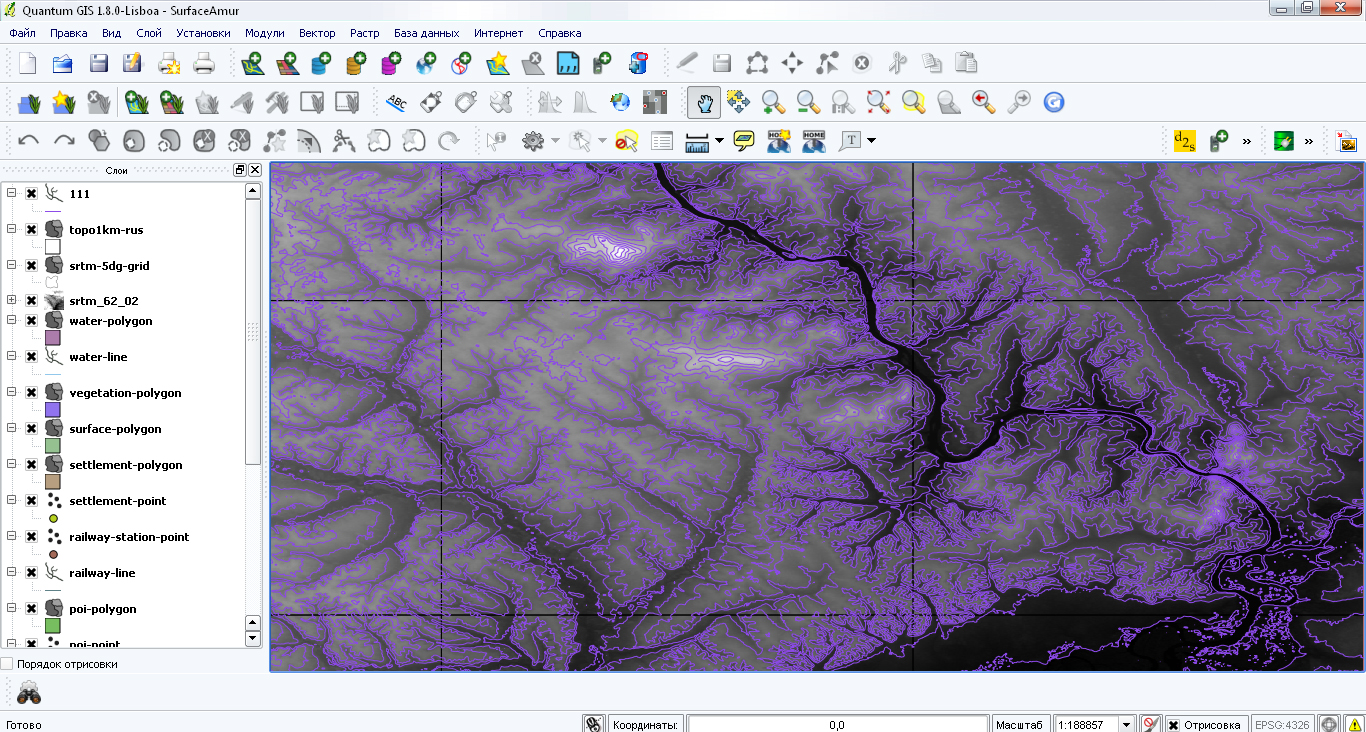Click the EPSG:4326 projection button

click(x=1282, y=725)
